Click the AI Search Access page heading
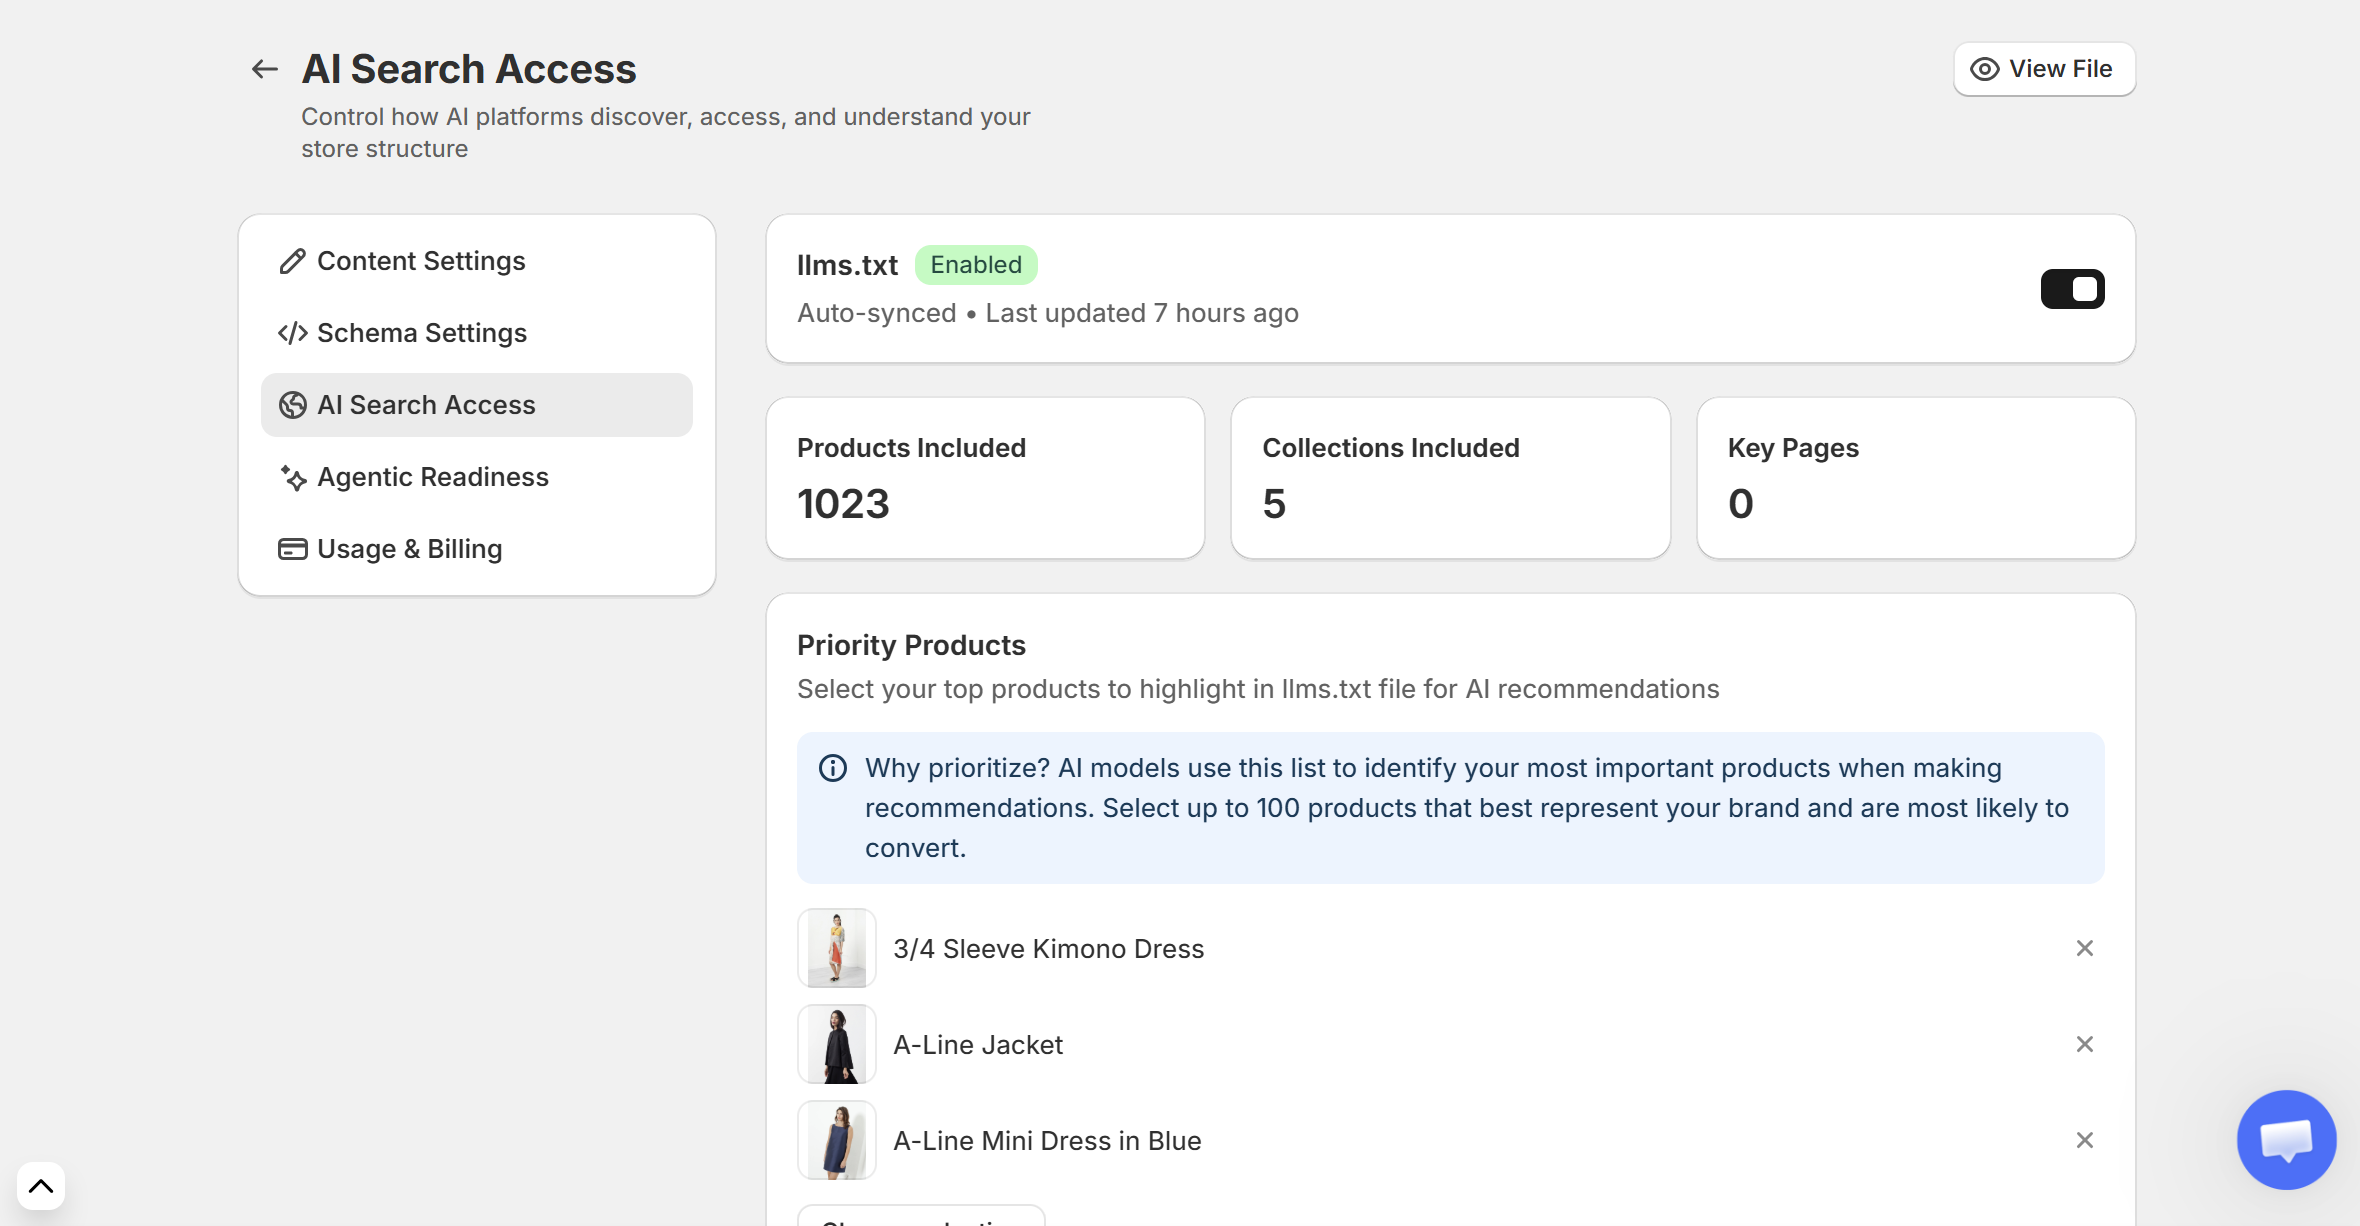Image resolution: width=2360 pixels, height=1226 pixels. (469, 69)
